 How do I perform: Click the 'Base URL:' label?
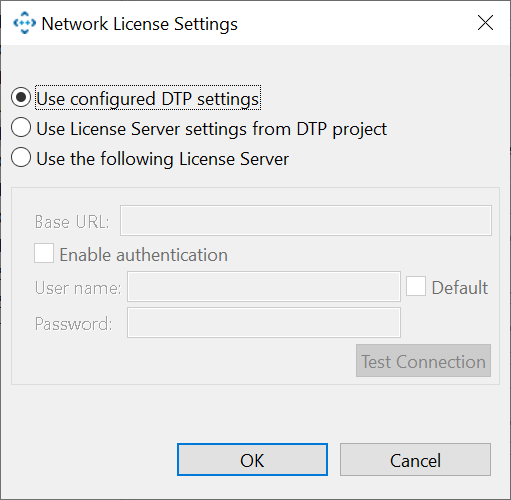(72, 222)
